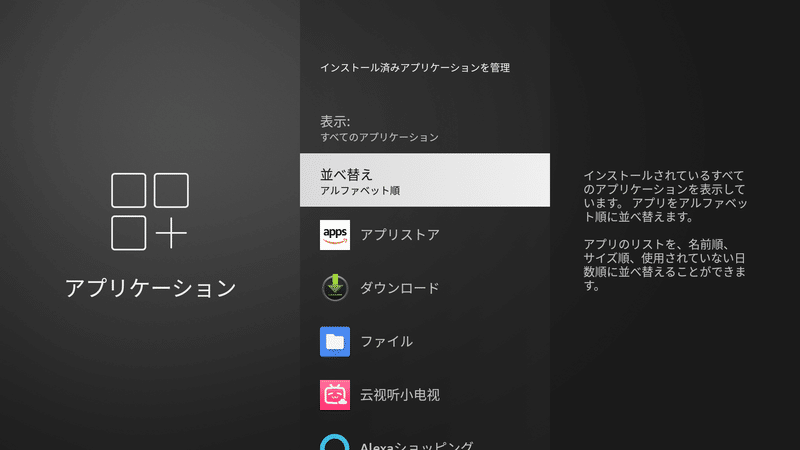Select the ファイル entry
The width and height of the screenshot is (800, 450).
click(424, 341)
